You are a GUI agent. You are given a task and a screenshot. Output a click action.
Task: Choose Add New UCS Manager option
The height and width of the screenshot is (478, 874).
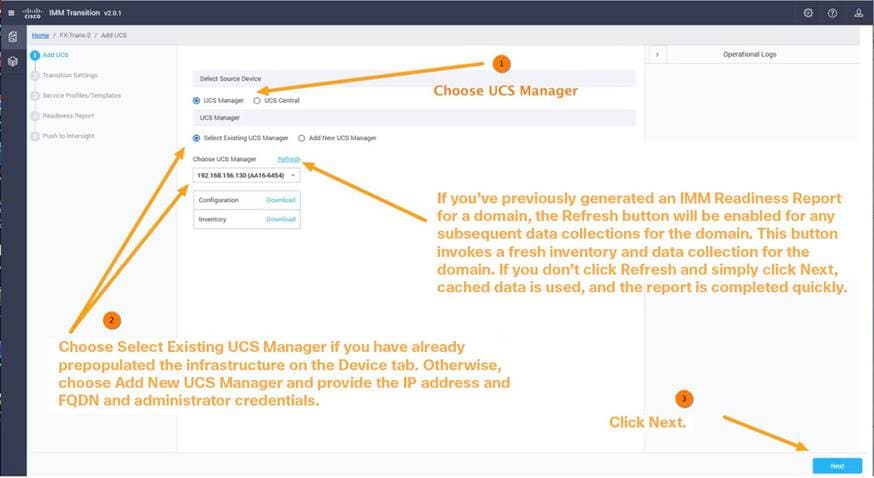(x=302, y=138)
